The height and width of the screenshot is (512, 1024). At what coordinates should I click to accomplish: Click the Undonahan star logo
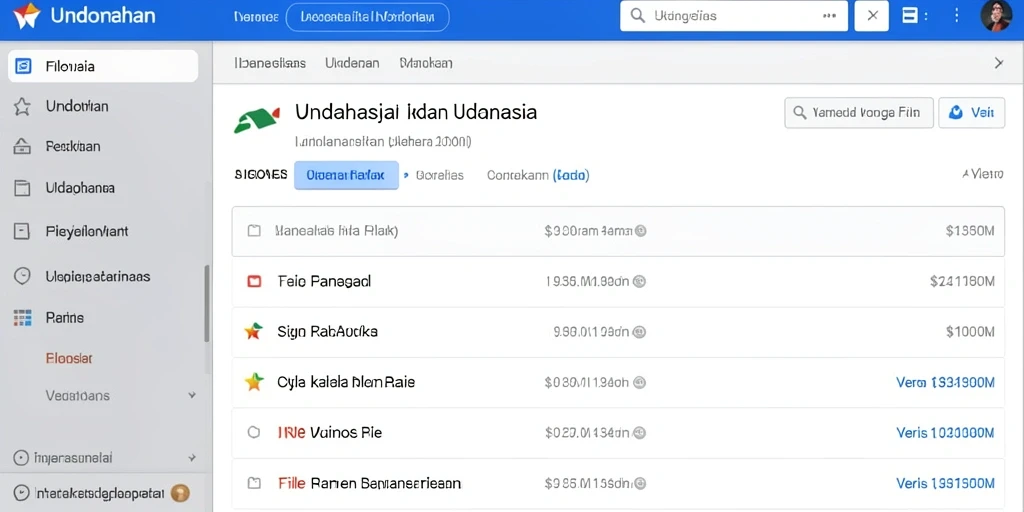point(27,16)
